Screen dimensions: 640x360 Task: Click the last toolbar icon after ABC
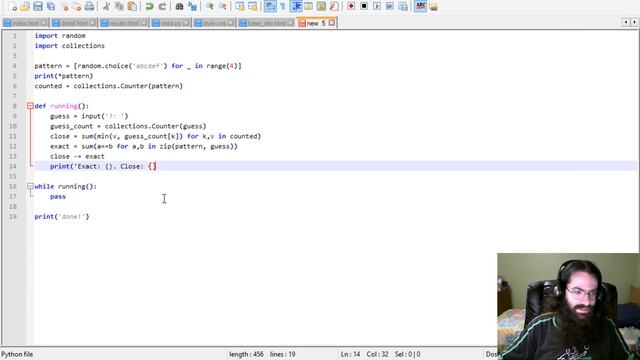433,6
